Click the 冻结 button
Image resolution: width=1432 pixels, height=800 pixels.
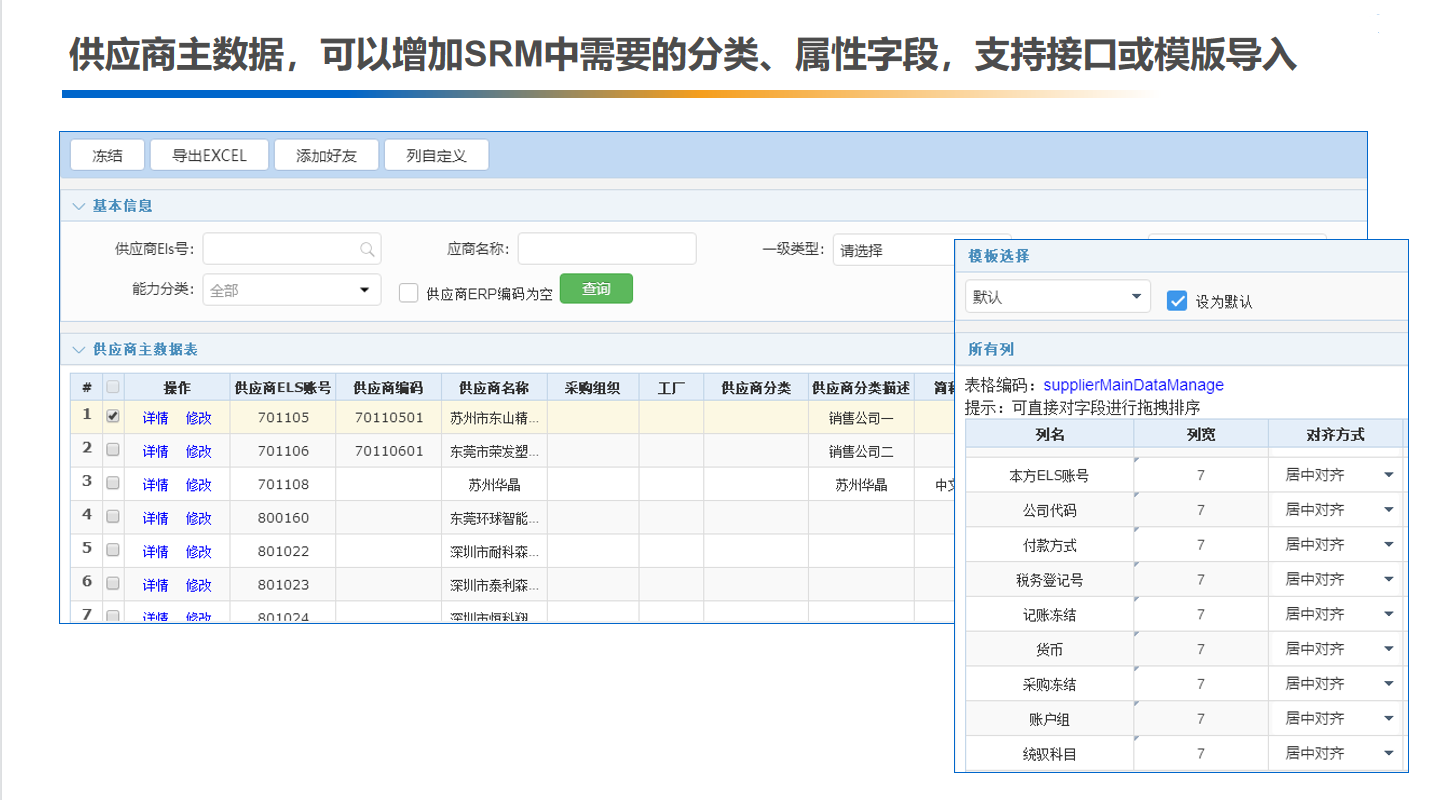coord(107,156)
